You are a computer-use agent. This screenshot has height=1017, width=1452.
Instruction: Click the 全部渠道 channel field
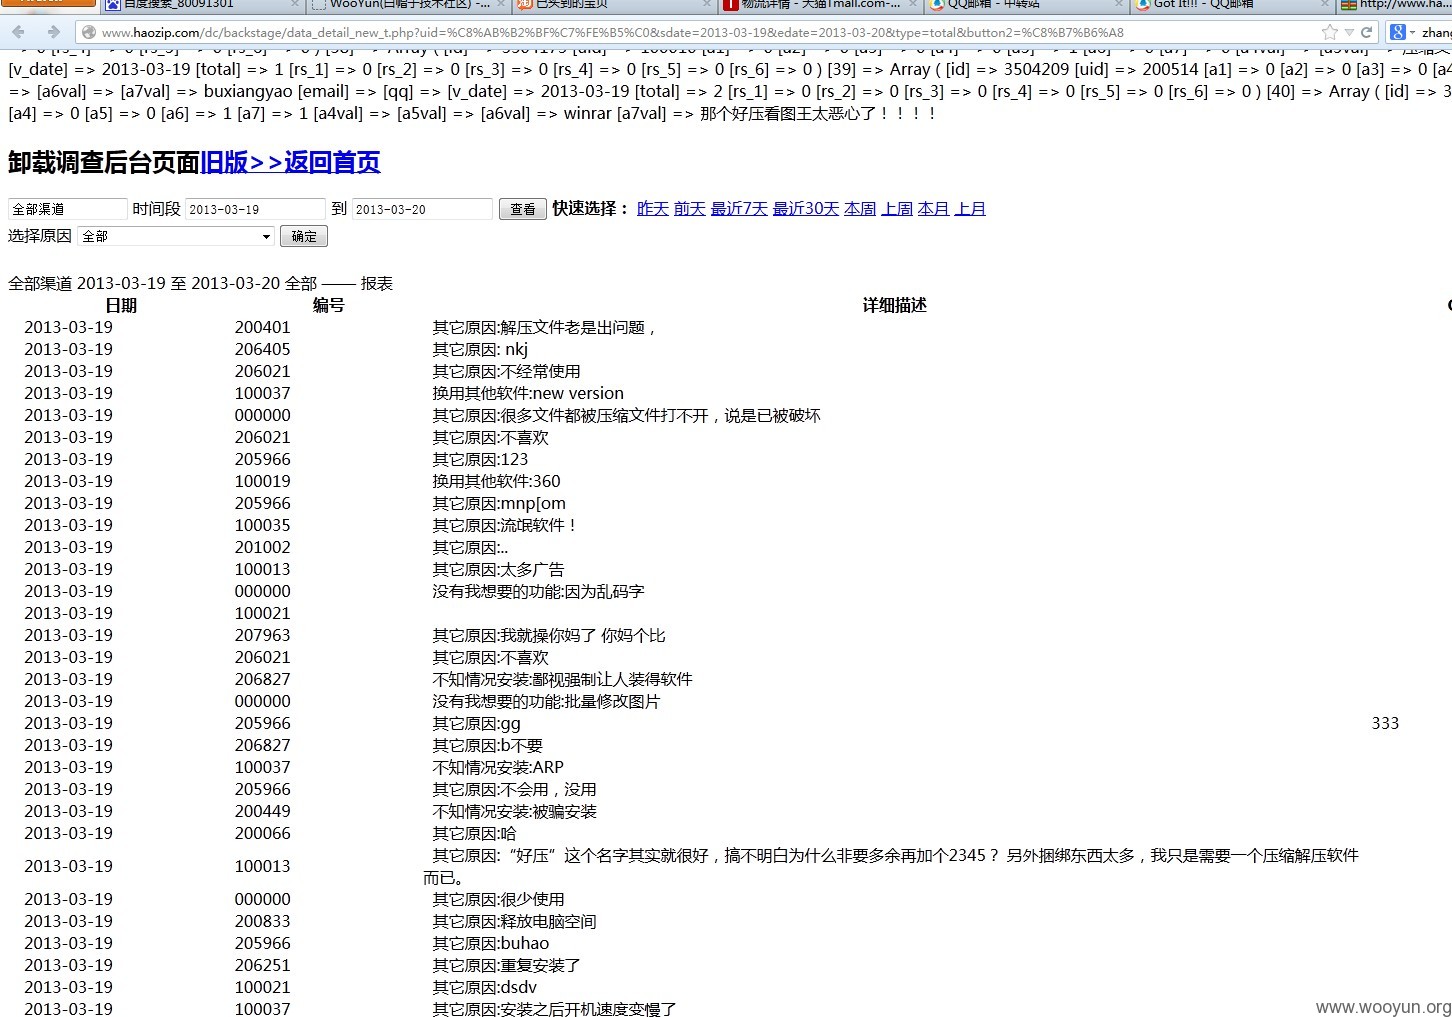point(68,209)
